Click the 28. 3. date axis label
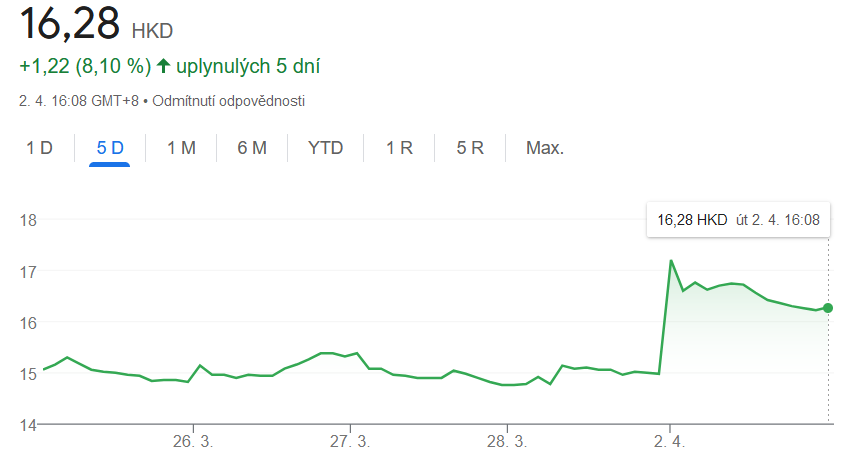Viewport: 855px width, 465px height. (508, 441)
